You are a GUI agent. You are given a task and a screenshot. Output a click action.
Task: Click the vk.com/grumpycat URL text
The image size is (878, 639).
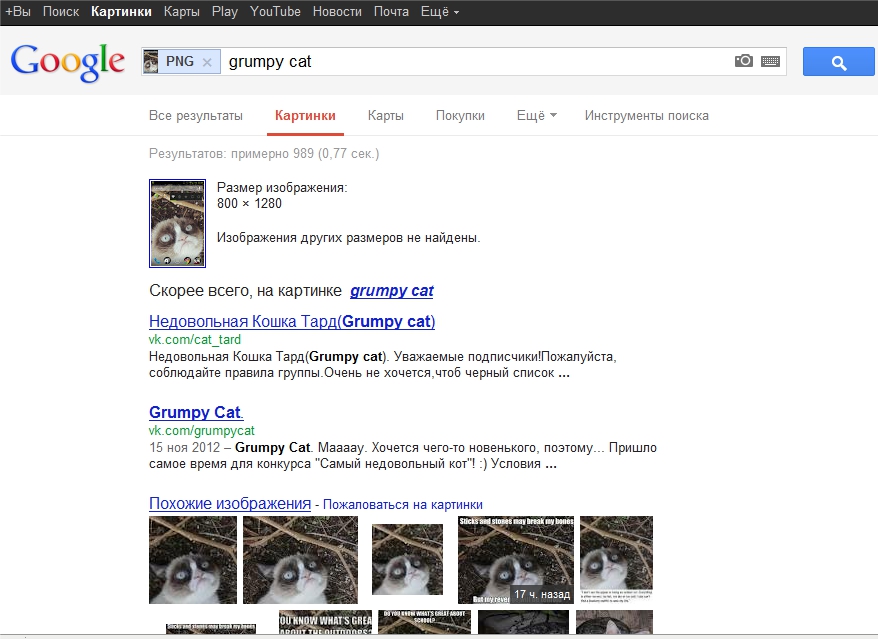pyautogui.click(x=201, y=431)
